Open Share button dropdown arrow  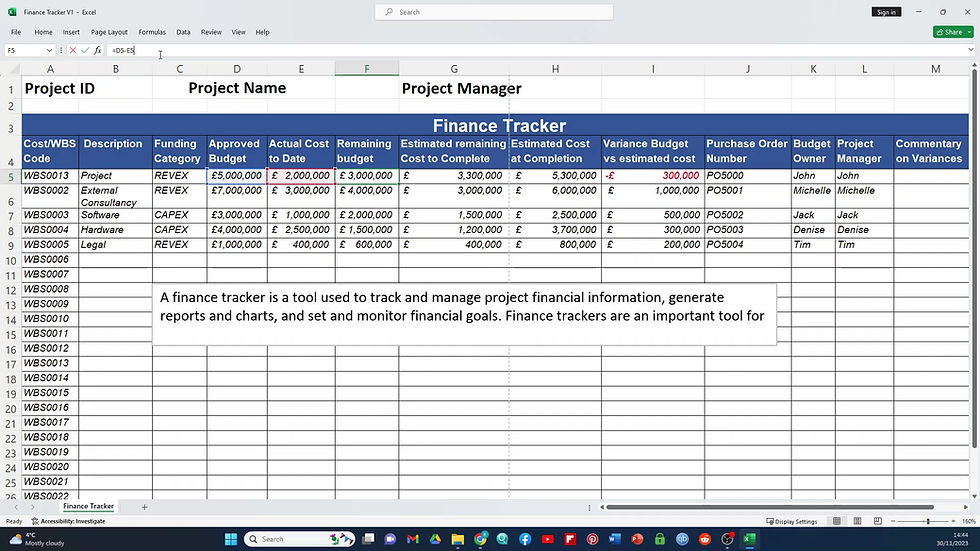coord(969,32)
